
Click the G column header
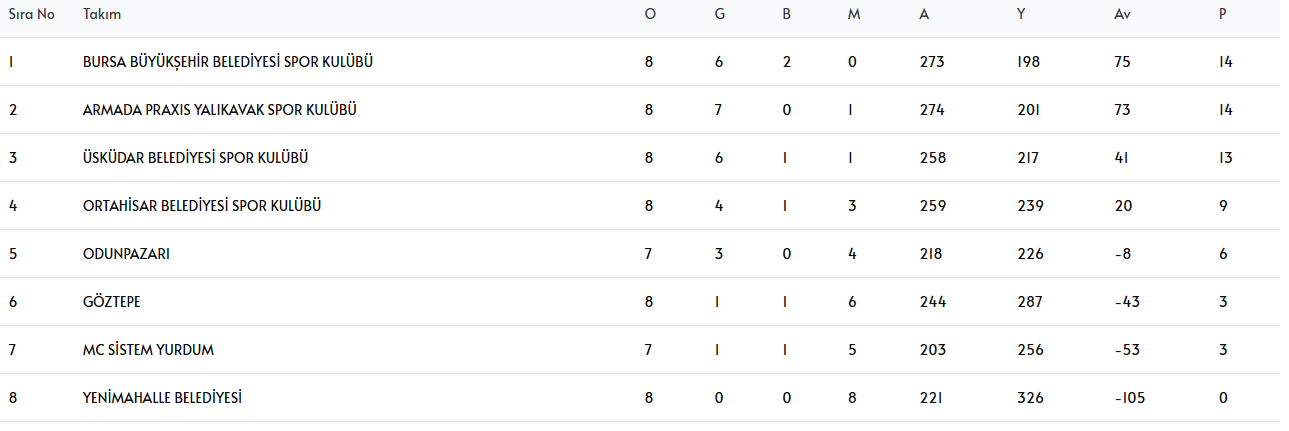click(719, 15)
